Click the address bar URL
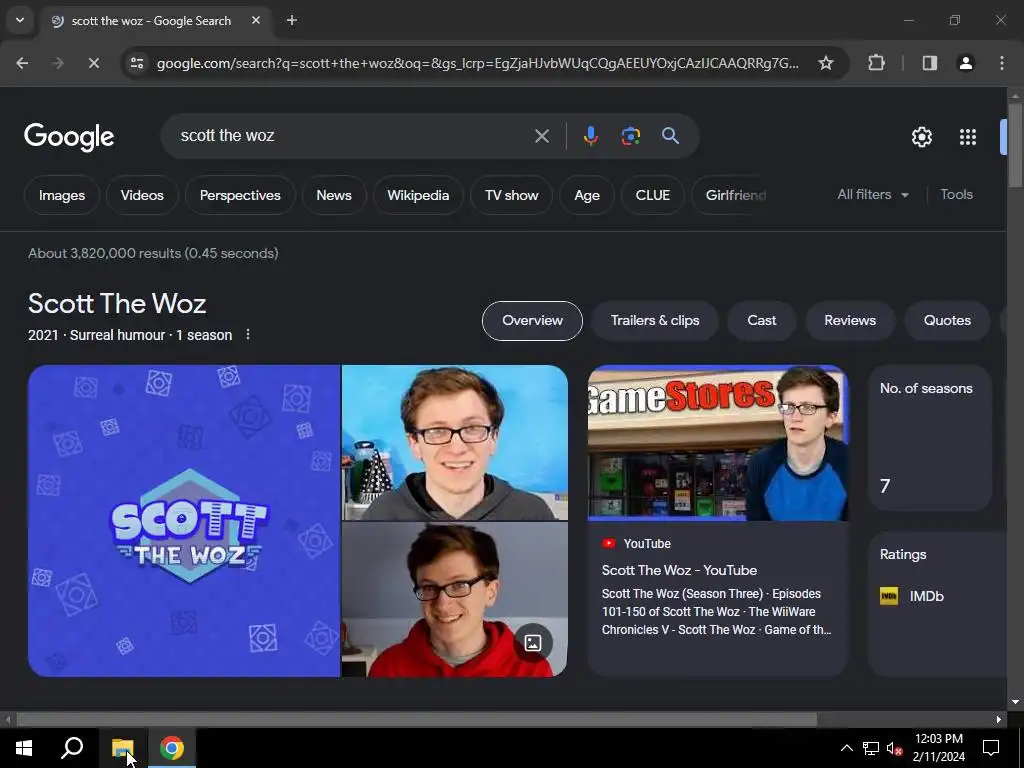1024x768 pixels. [477, 63]
